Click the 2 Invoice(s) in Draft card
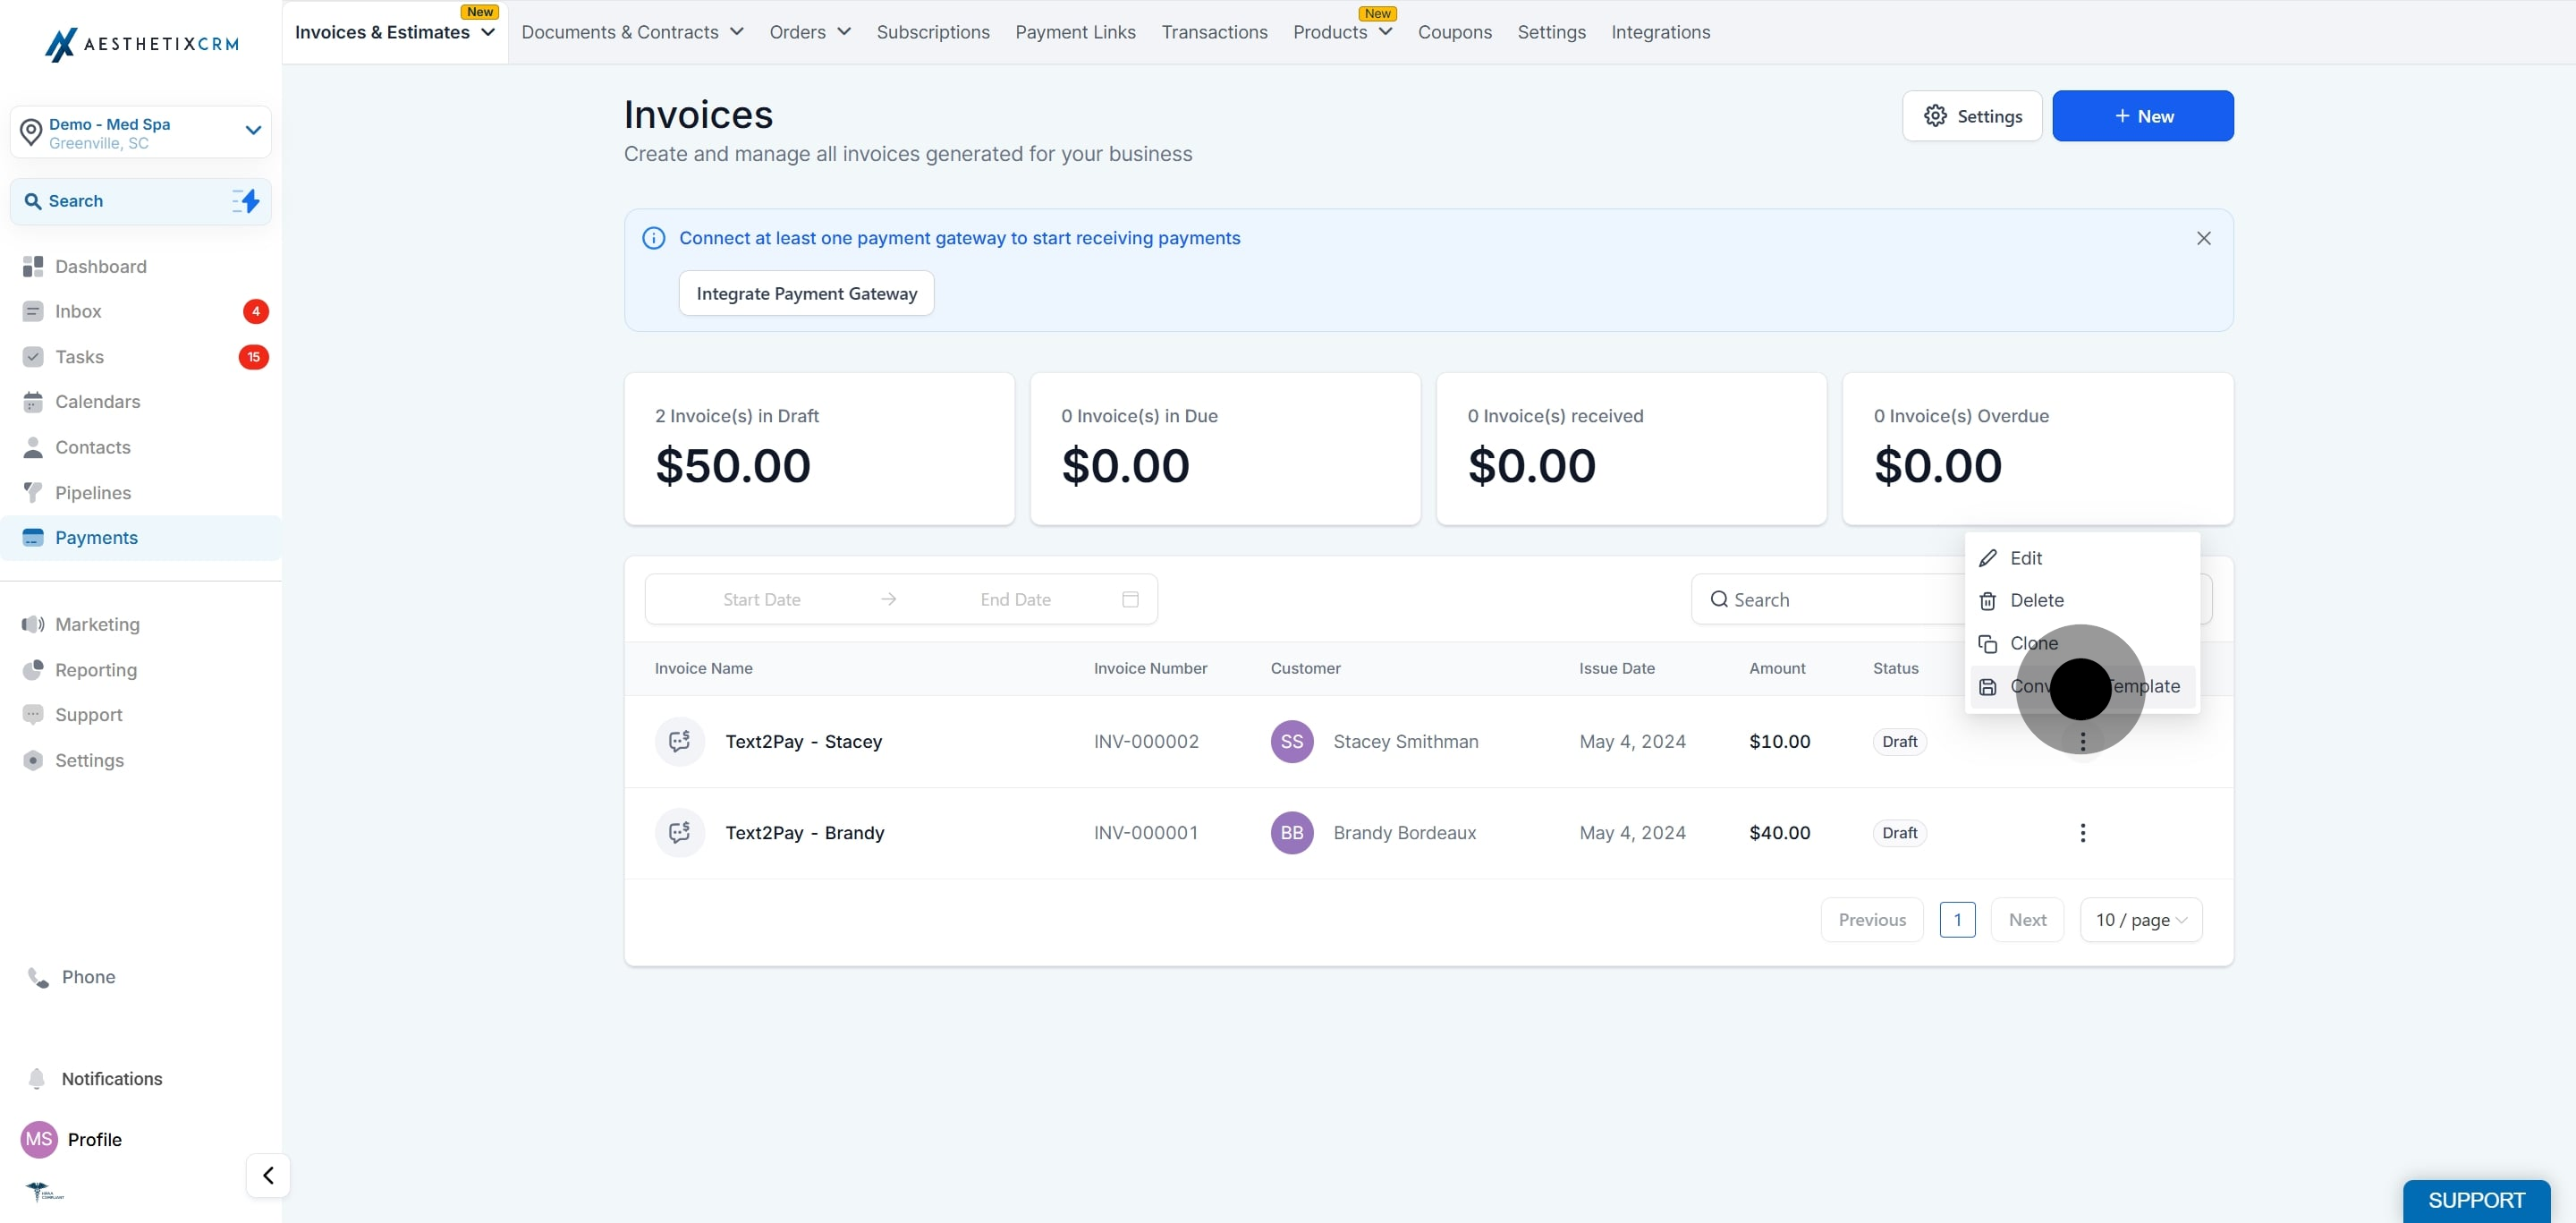The height and width of the screenshot is (1223, 2576). pos(819,449)
